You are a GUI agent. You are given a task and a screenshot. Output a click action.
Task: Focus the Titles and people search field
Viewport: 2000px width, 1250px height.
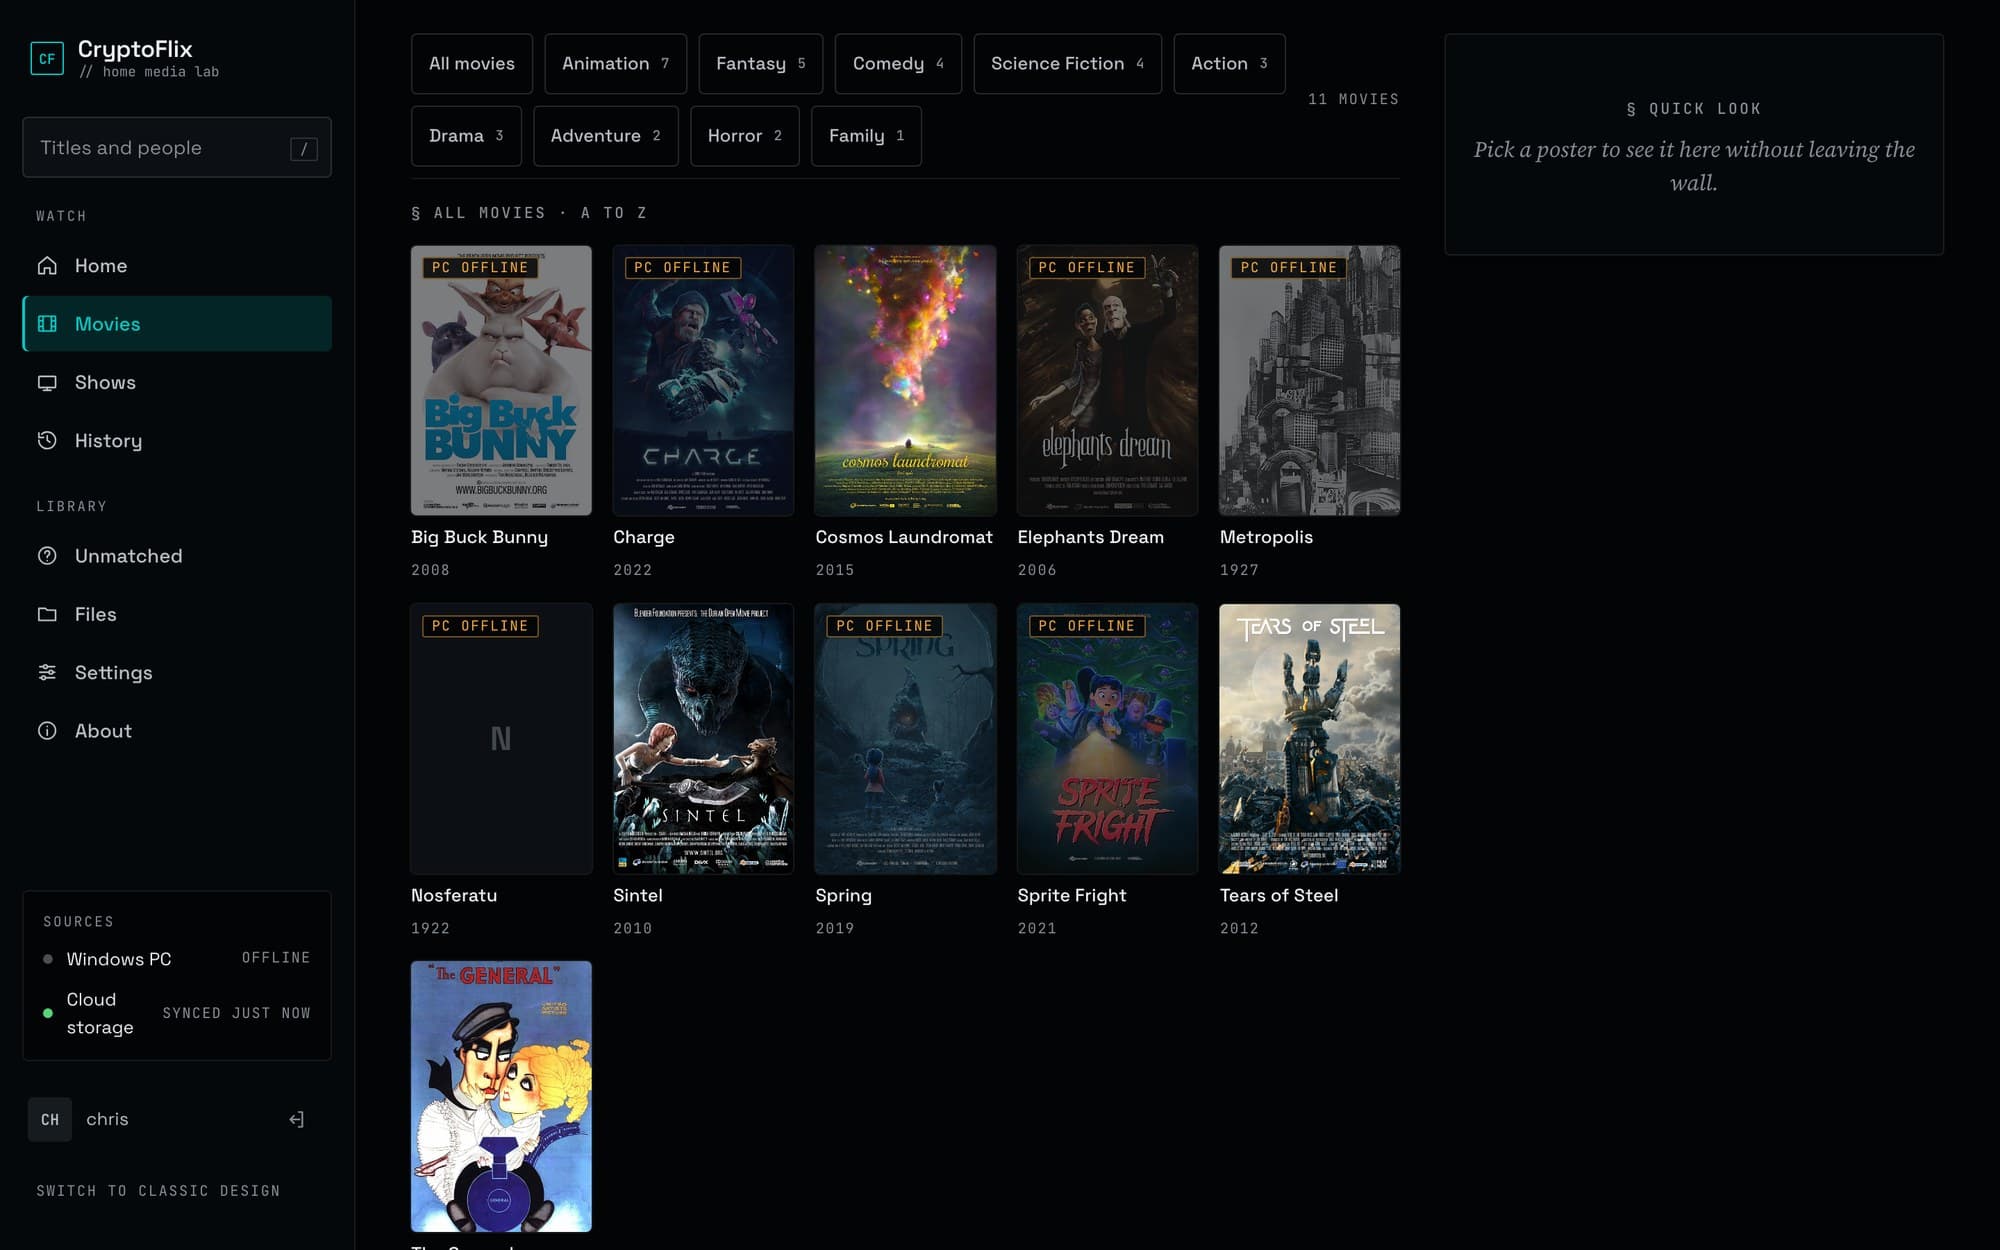(x=177, y=147)
